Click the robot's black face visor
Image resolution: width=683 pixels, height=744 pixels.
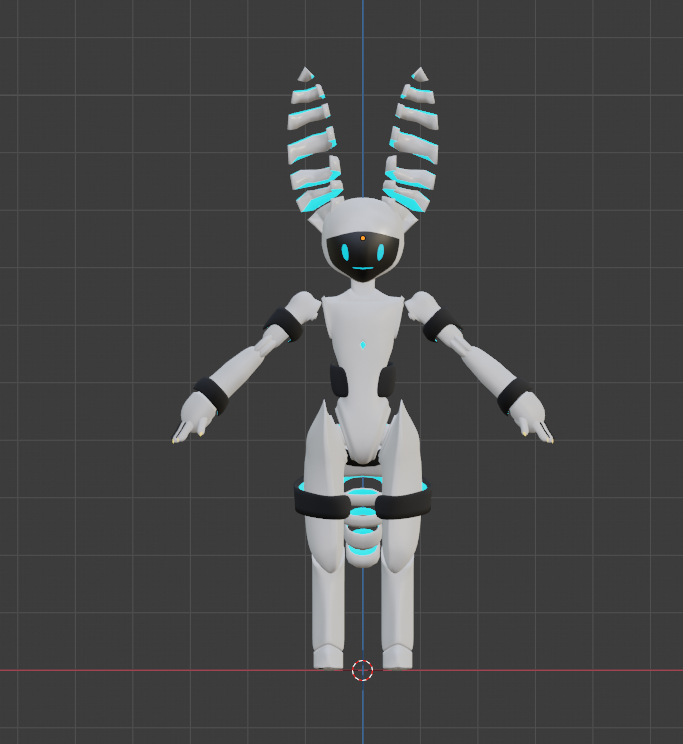(x=362, y=257)
